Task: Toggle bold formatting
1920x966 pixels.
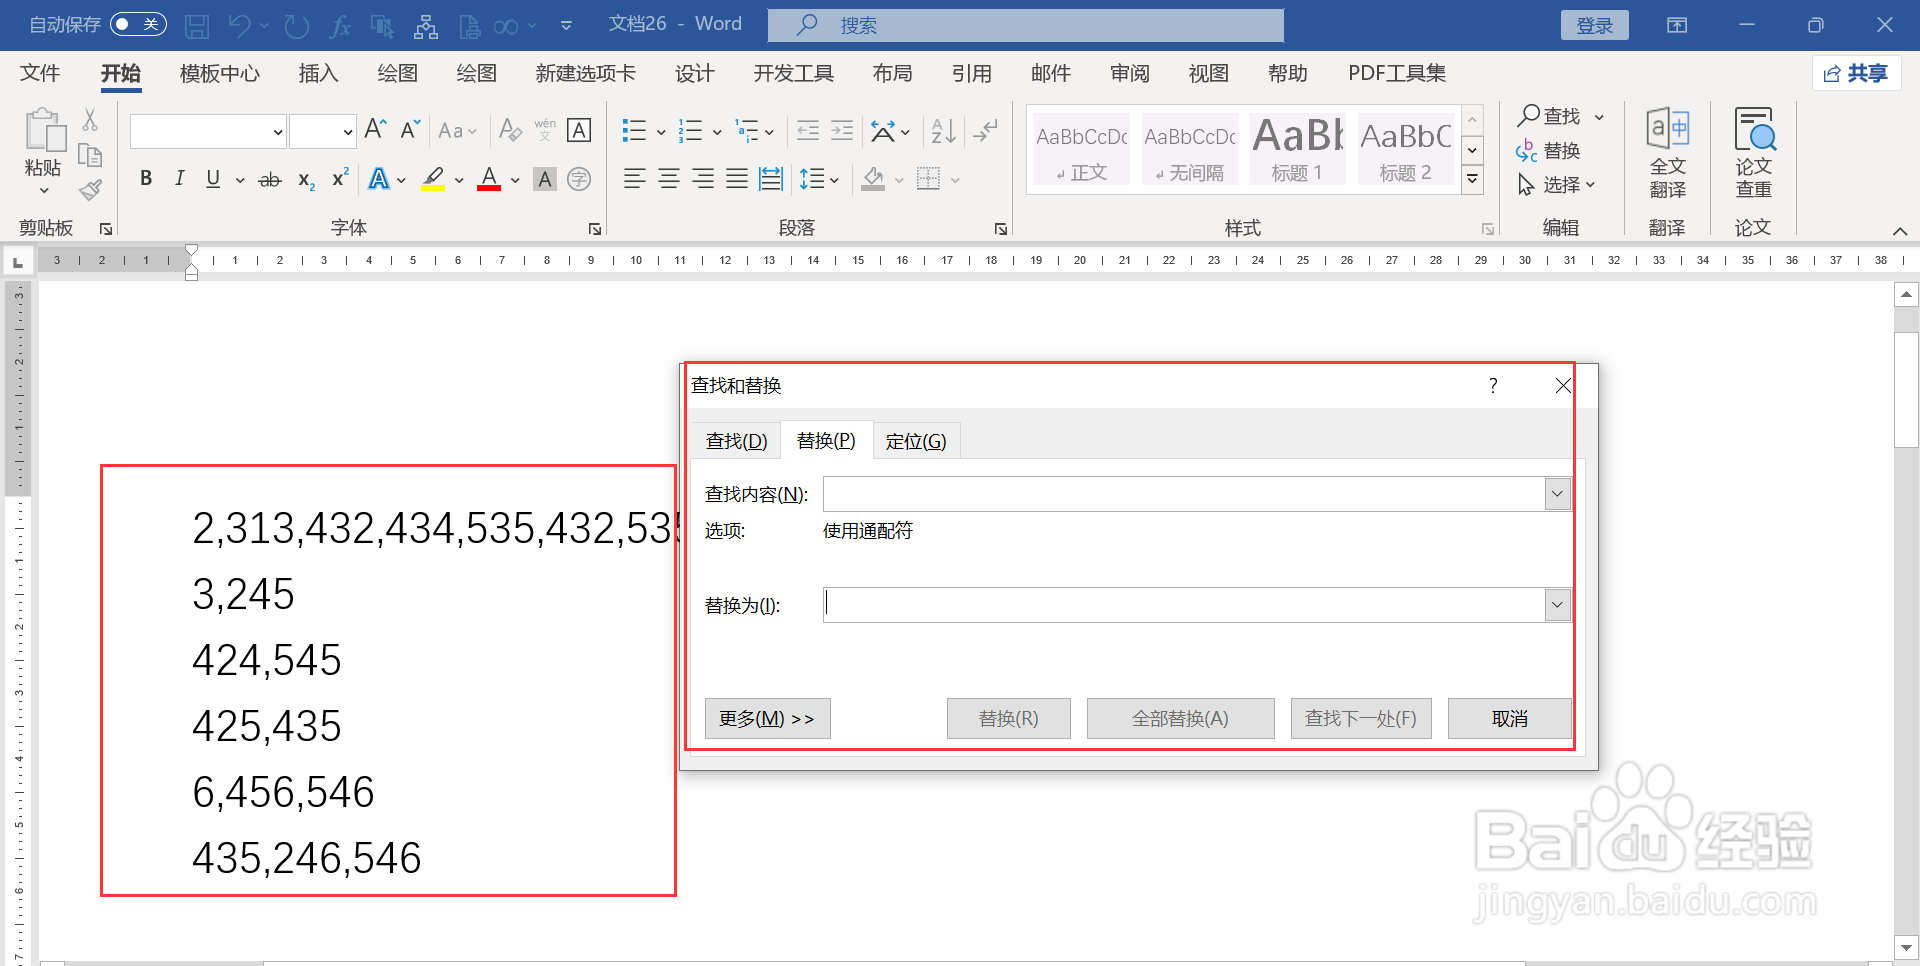Action: [145, 178]
